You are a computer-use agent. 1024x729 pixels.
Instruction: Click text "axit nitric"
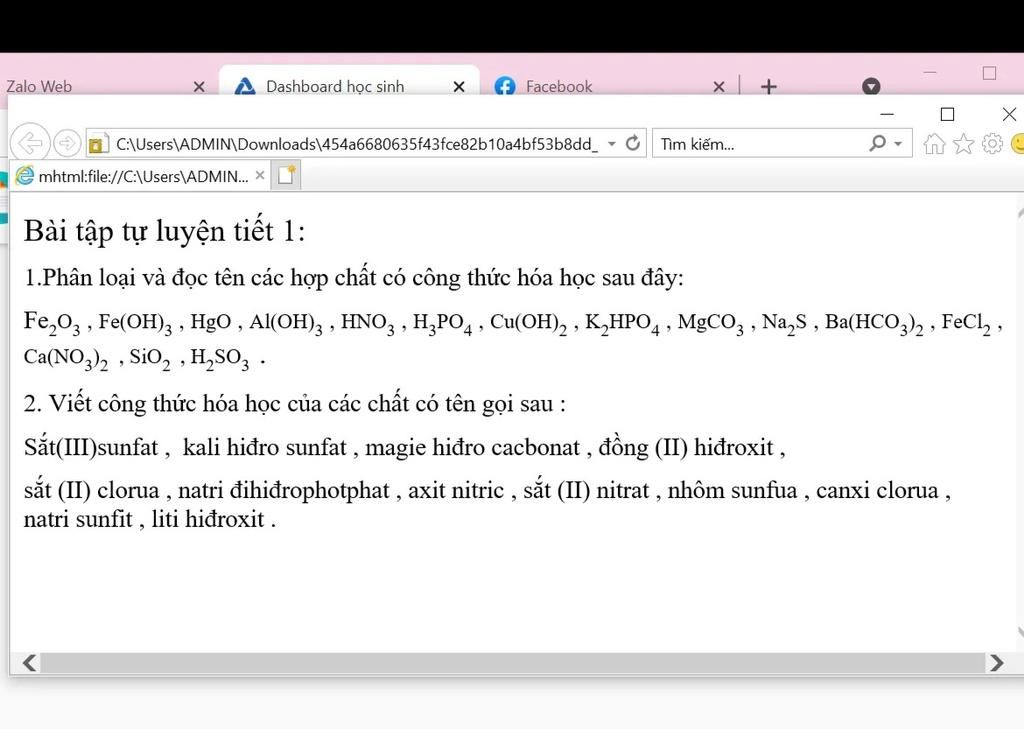point(456,490)
